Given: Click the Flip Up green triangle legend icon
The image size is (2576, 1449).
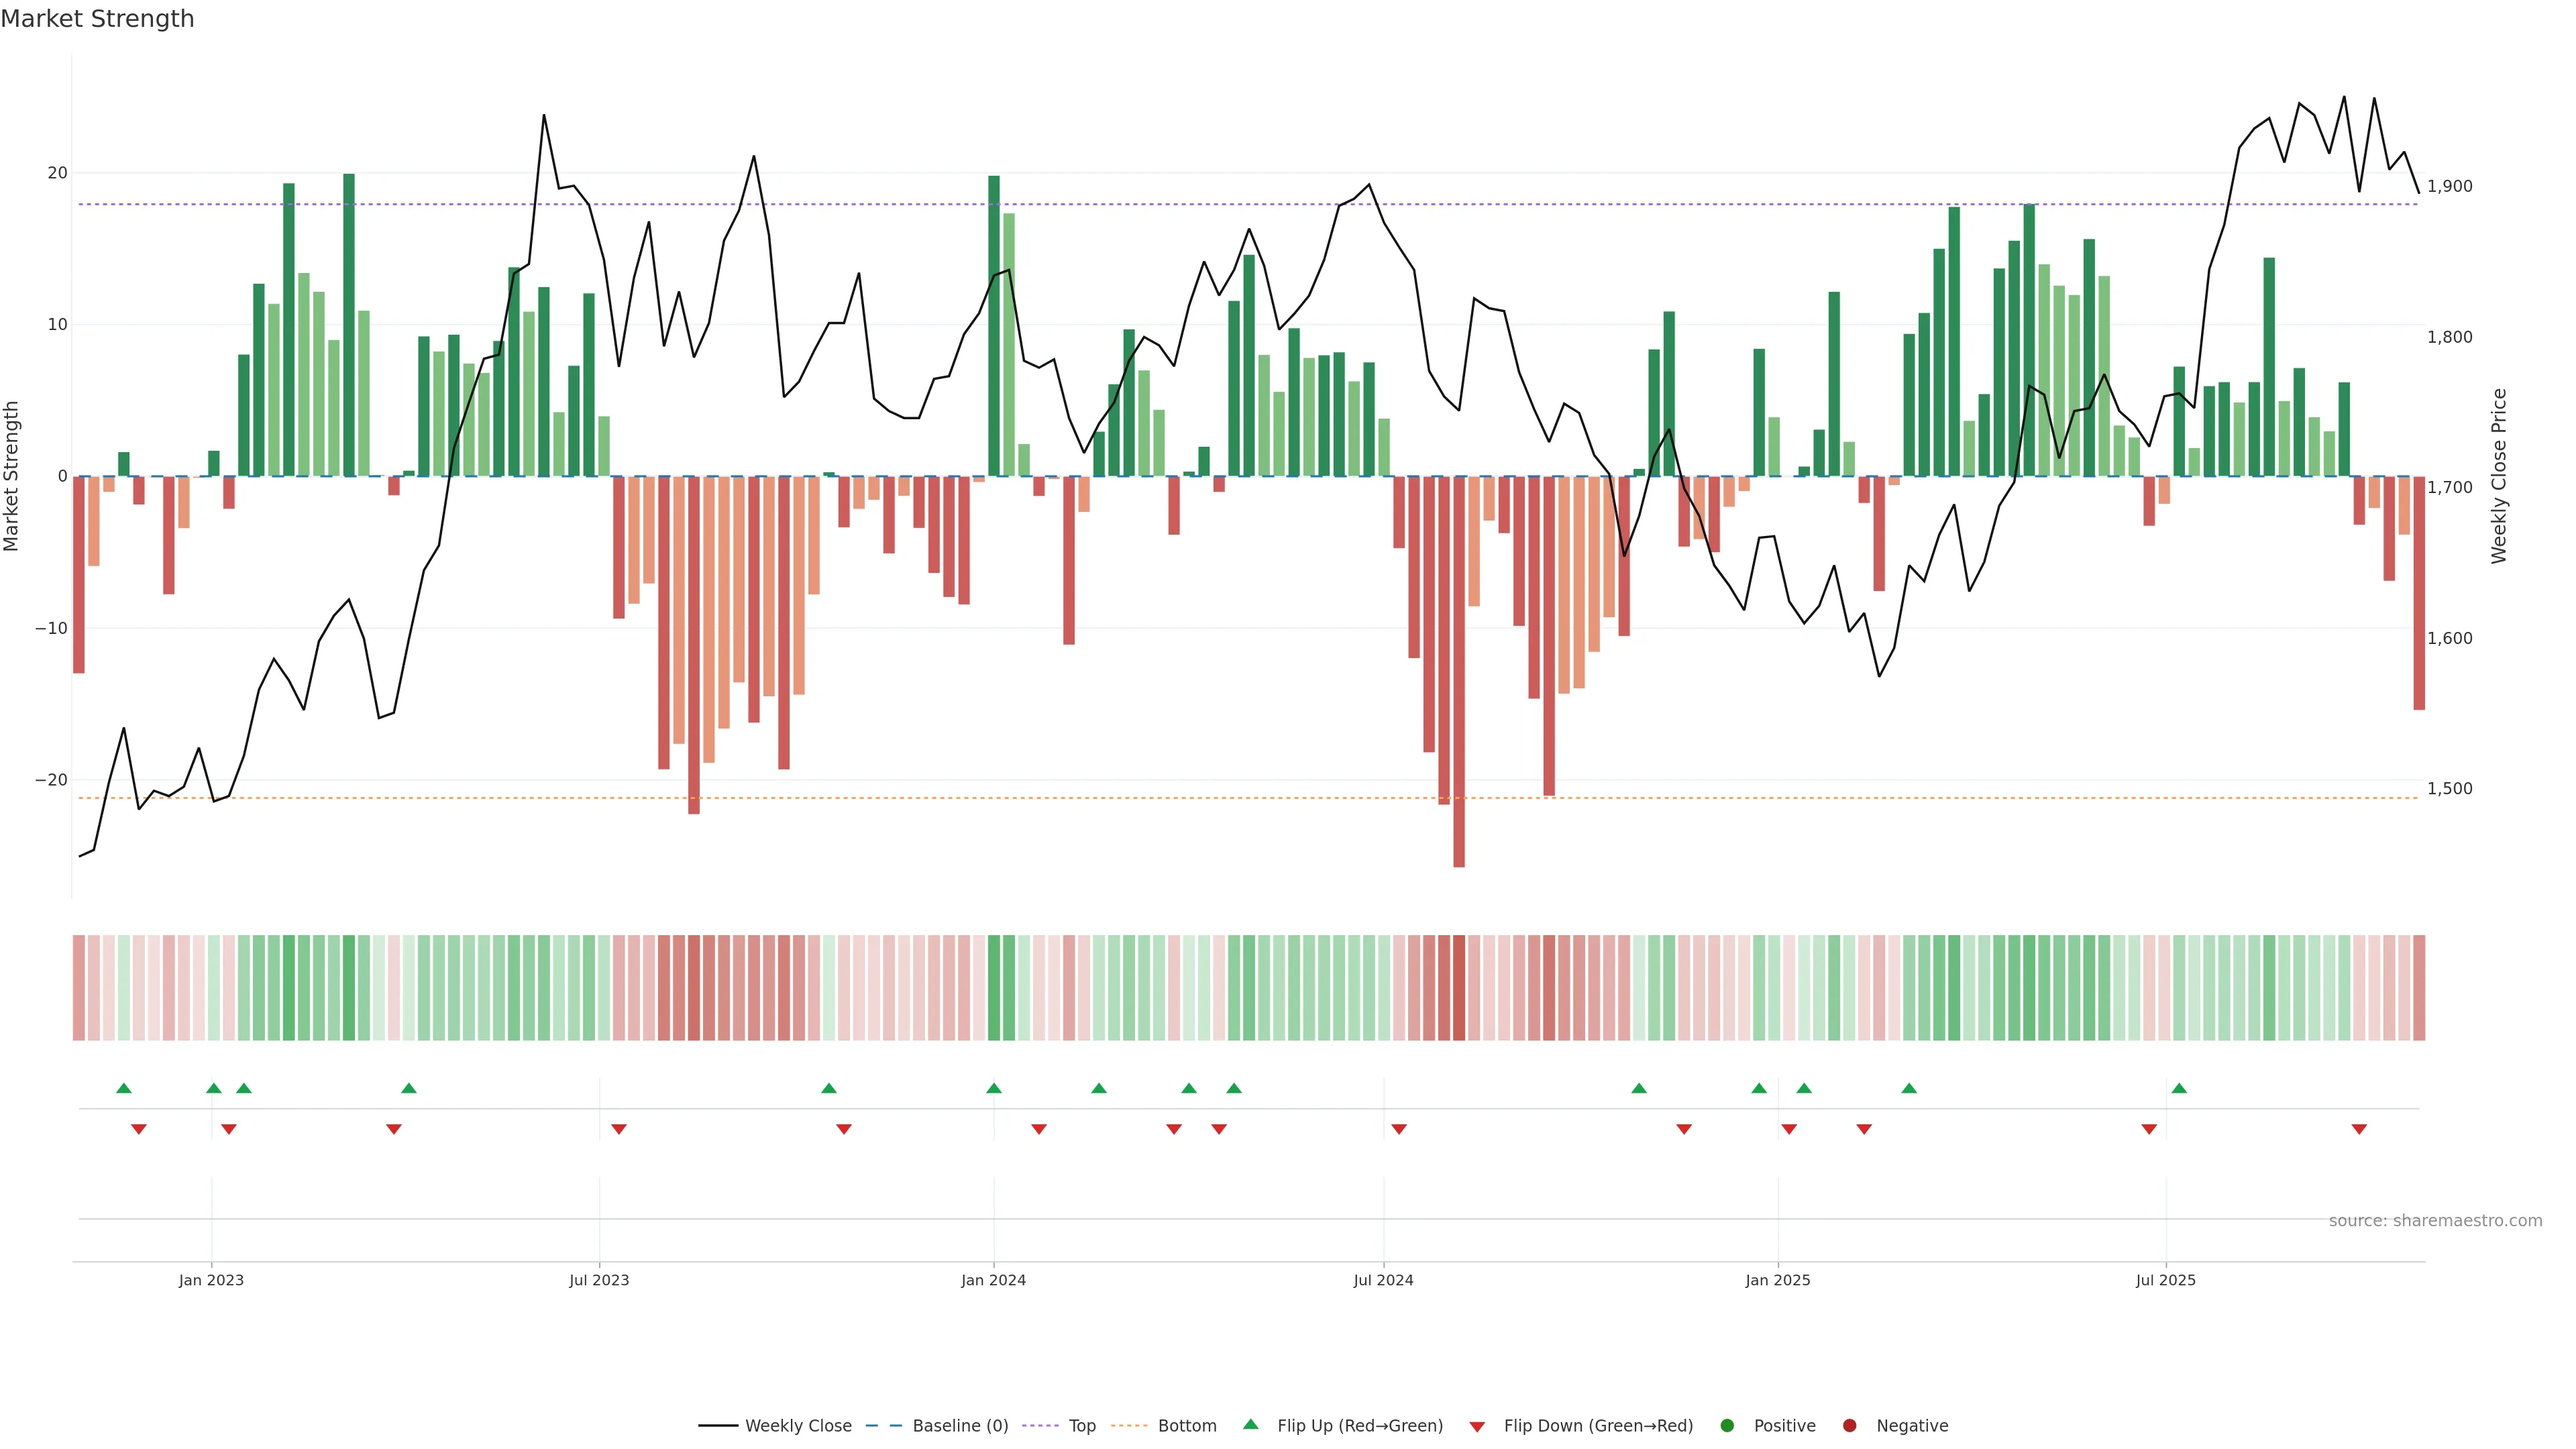Looking at the screenshot, I should pos(1250,1425).
